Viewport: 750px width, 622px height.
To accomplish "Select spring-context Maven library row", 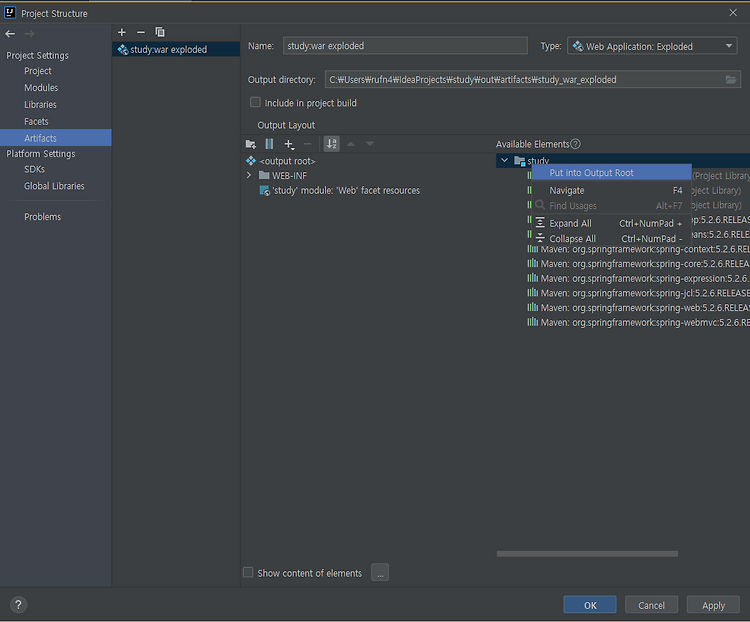I will [638, 249].
